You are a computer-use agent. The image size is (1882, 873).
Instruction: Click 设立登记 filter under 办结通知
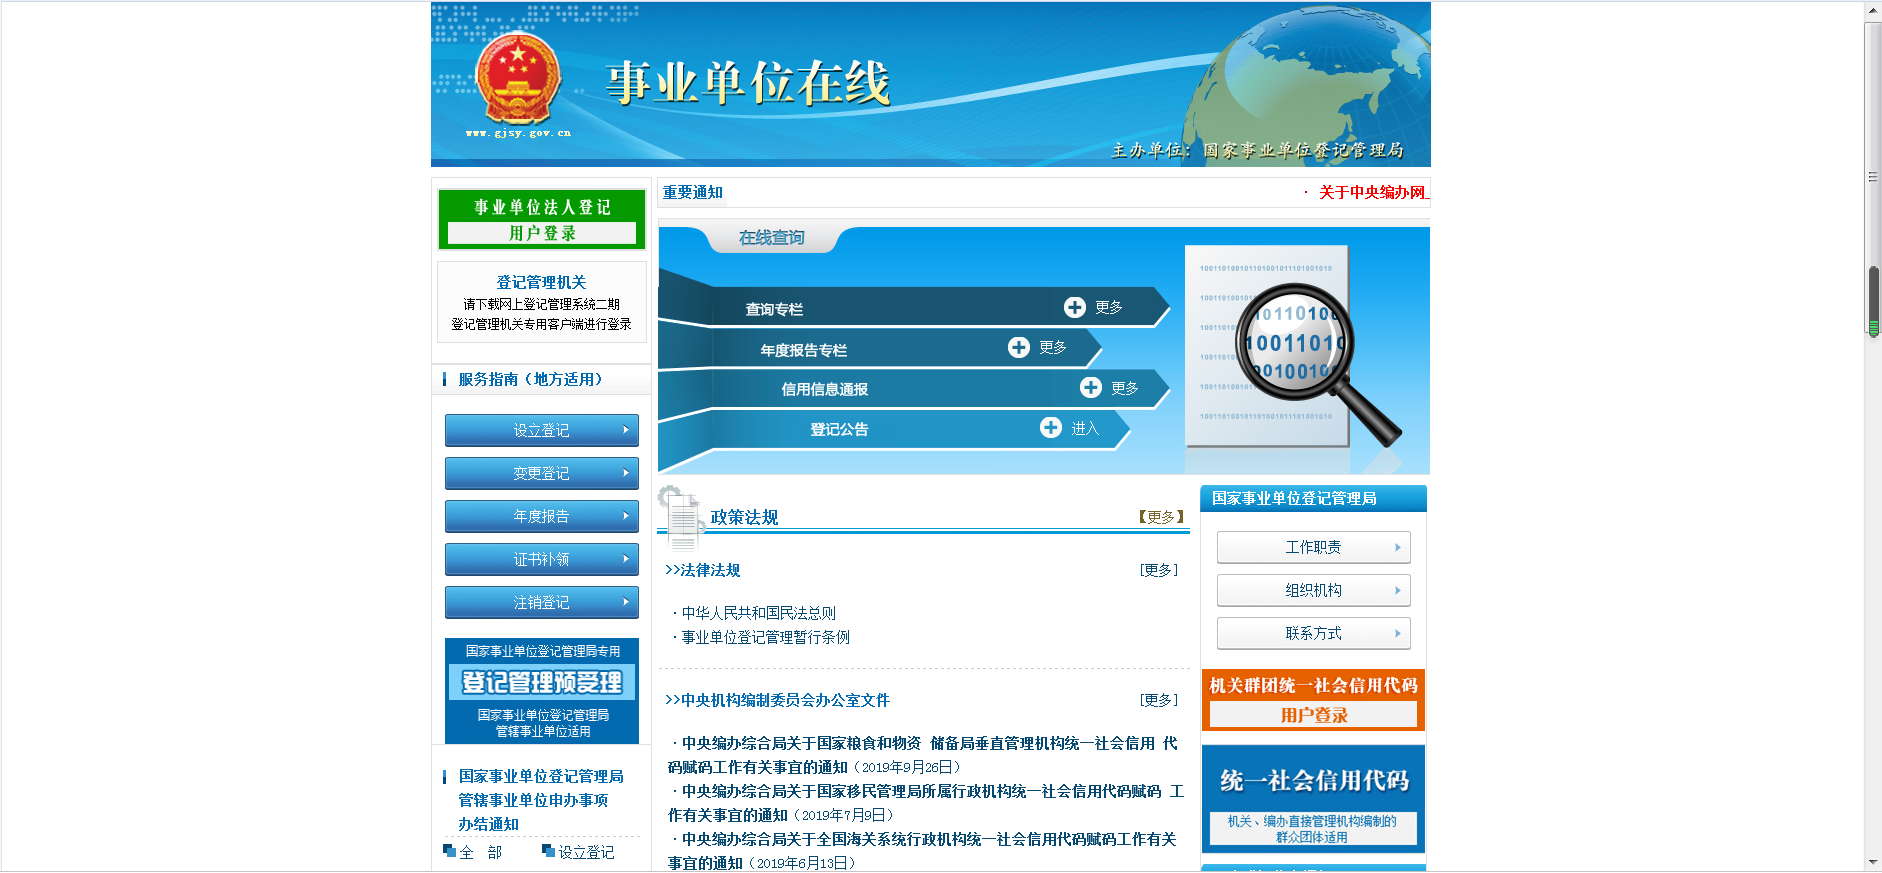(586, 852)
